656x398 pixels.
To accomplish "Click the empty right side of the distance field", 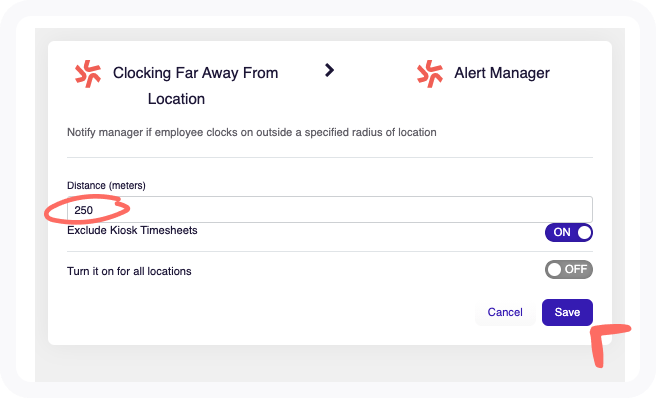I will pyautogui.click(x=460, y=209).
